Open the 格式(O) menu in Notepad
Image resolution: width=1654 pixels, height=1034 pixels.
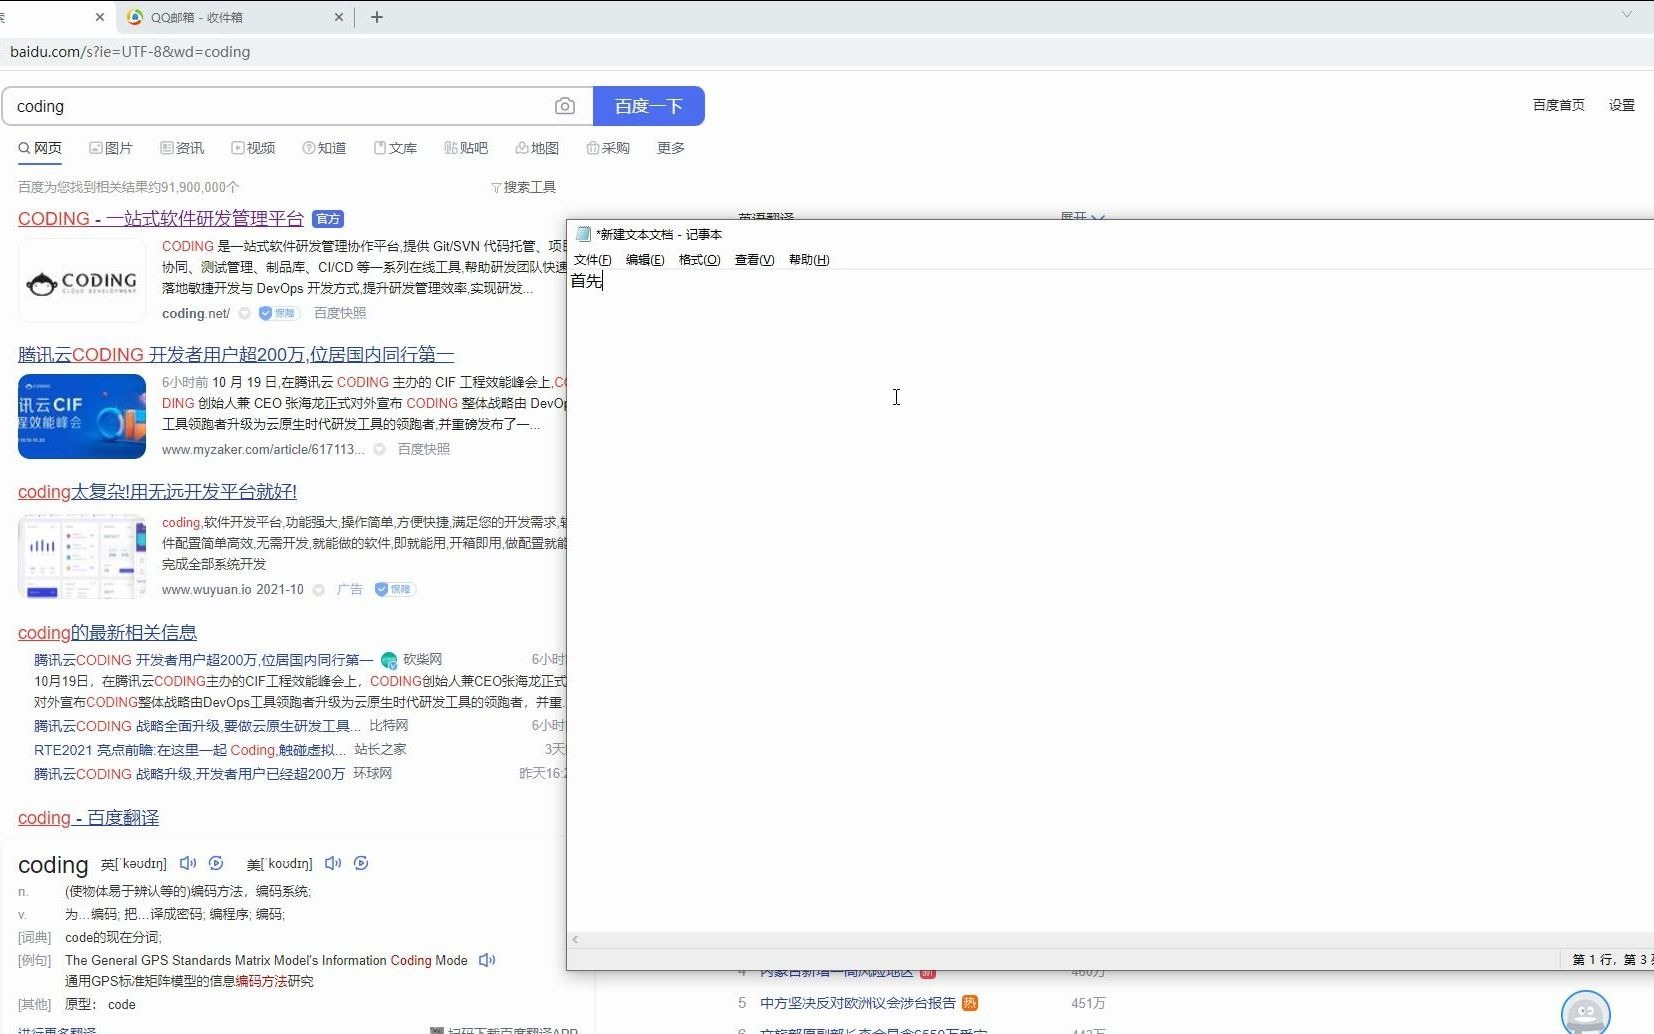point(699,260)
